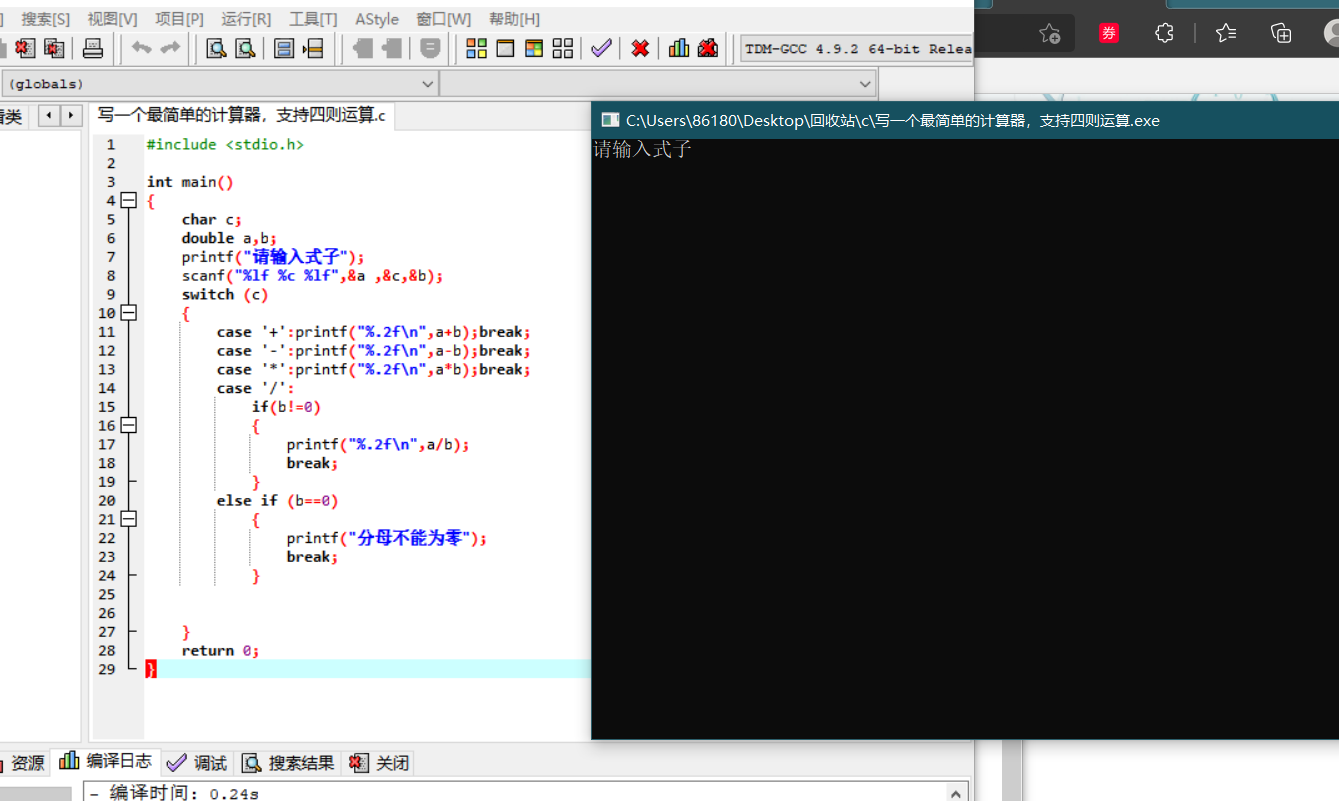Click the Print toolbar icon
The width and height of the screenshot is (1339, 801).
[x=93, y=48]
